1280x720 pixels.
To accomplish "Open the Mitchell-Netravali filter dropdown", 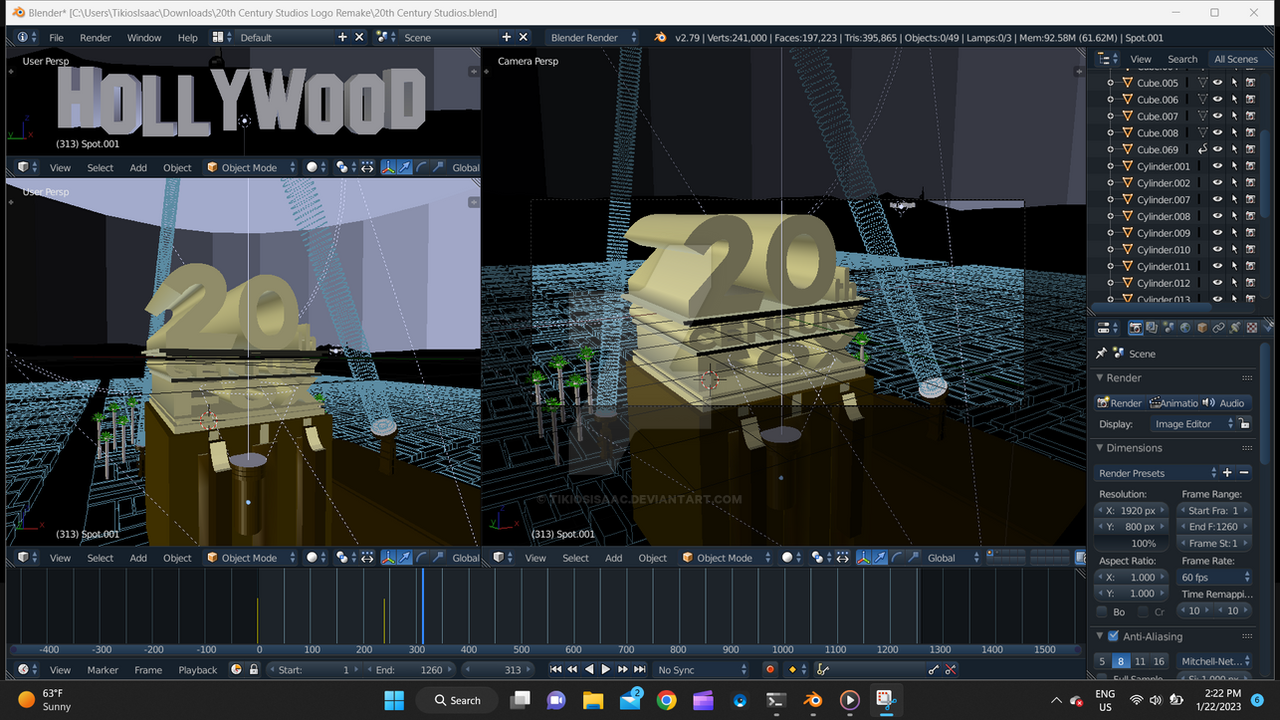I will tap(1214, 661).
